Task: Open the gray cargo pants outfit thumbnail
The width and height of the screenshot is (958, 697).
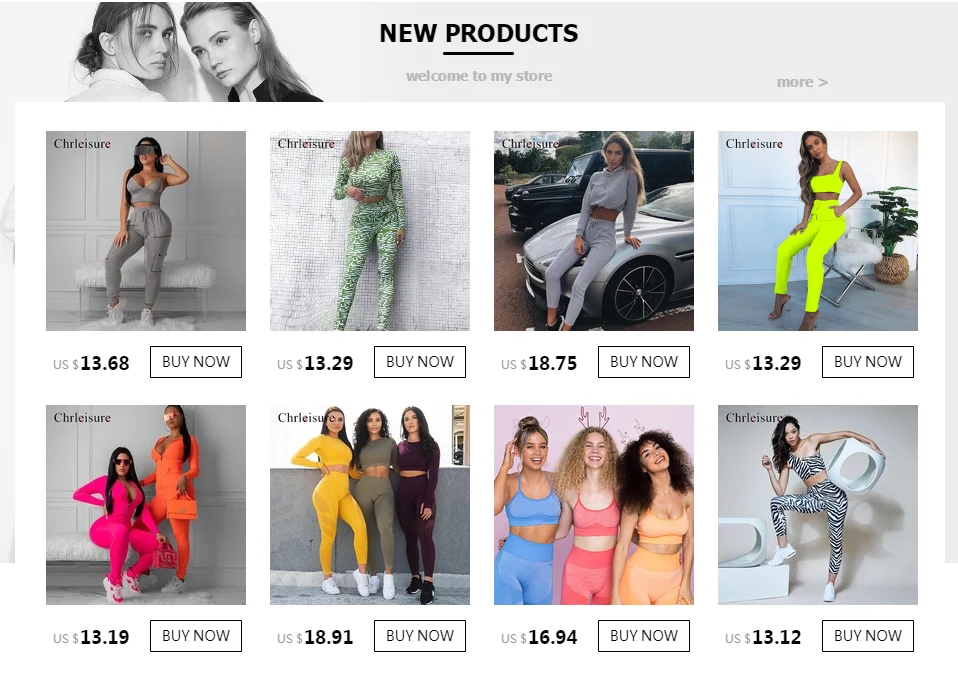Action: 146,231
